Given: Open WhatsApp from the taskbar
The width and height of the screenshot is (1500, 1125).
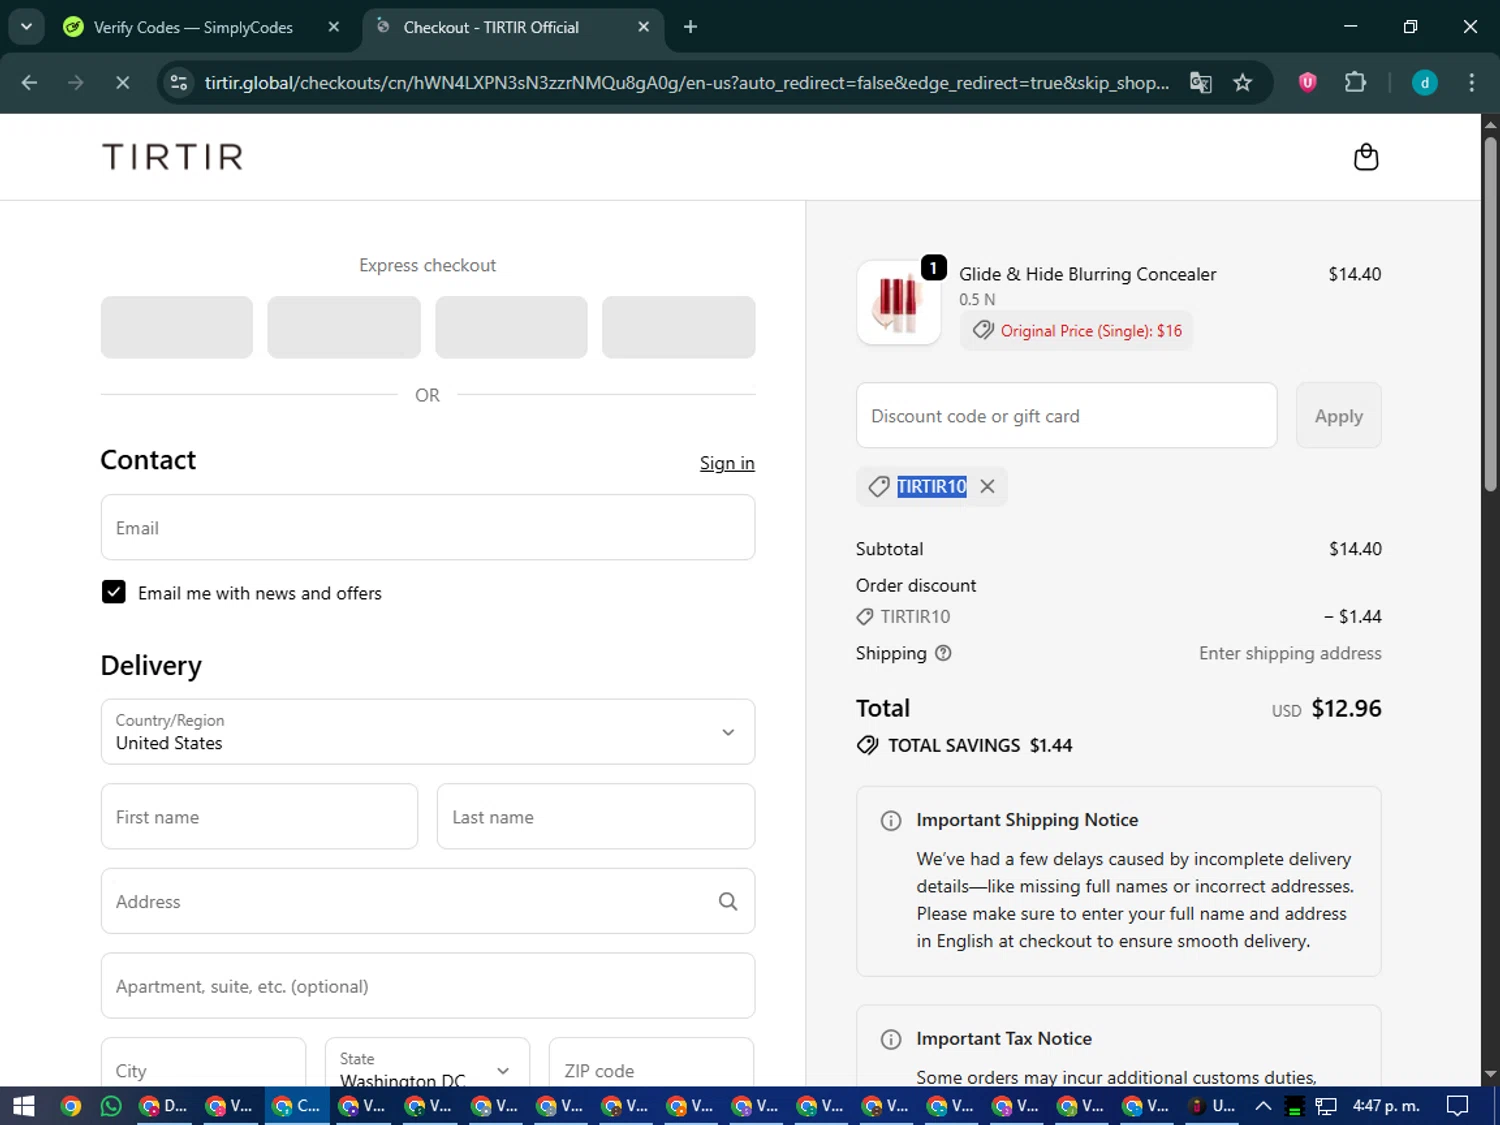Looking at the screenshot, I should tap(111, 1105).
